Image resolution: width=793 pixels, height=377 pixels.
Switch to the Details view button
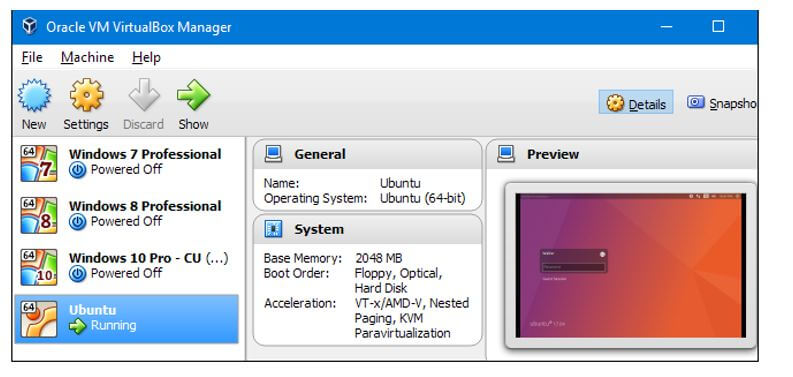point(636,102)
